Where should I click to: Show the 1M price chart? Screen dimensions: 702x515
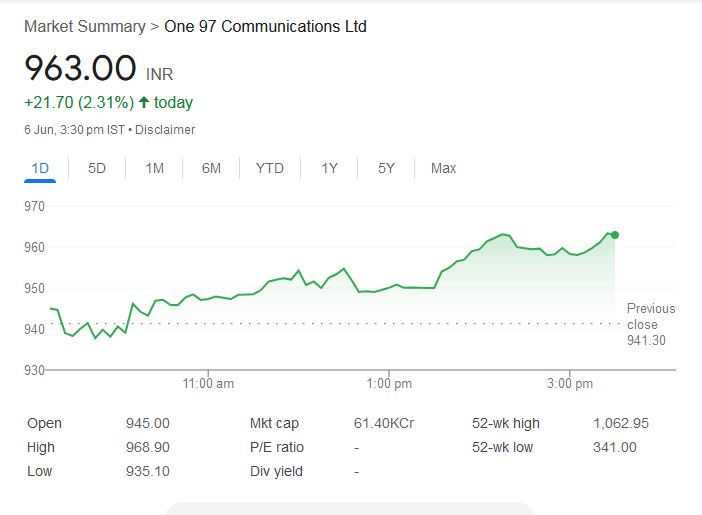pyautogui.click(x=154, y=168)
